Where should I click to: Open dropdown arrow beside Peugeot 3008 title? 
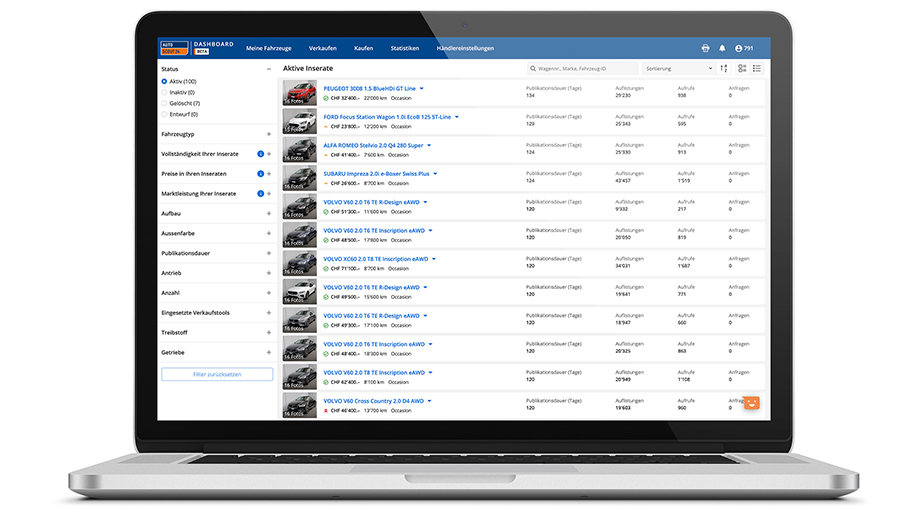422,89
